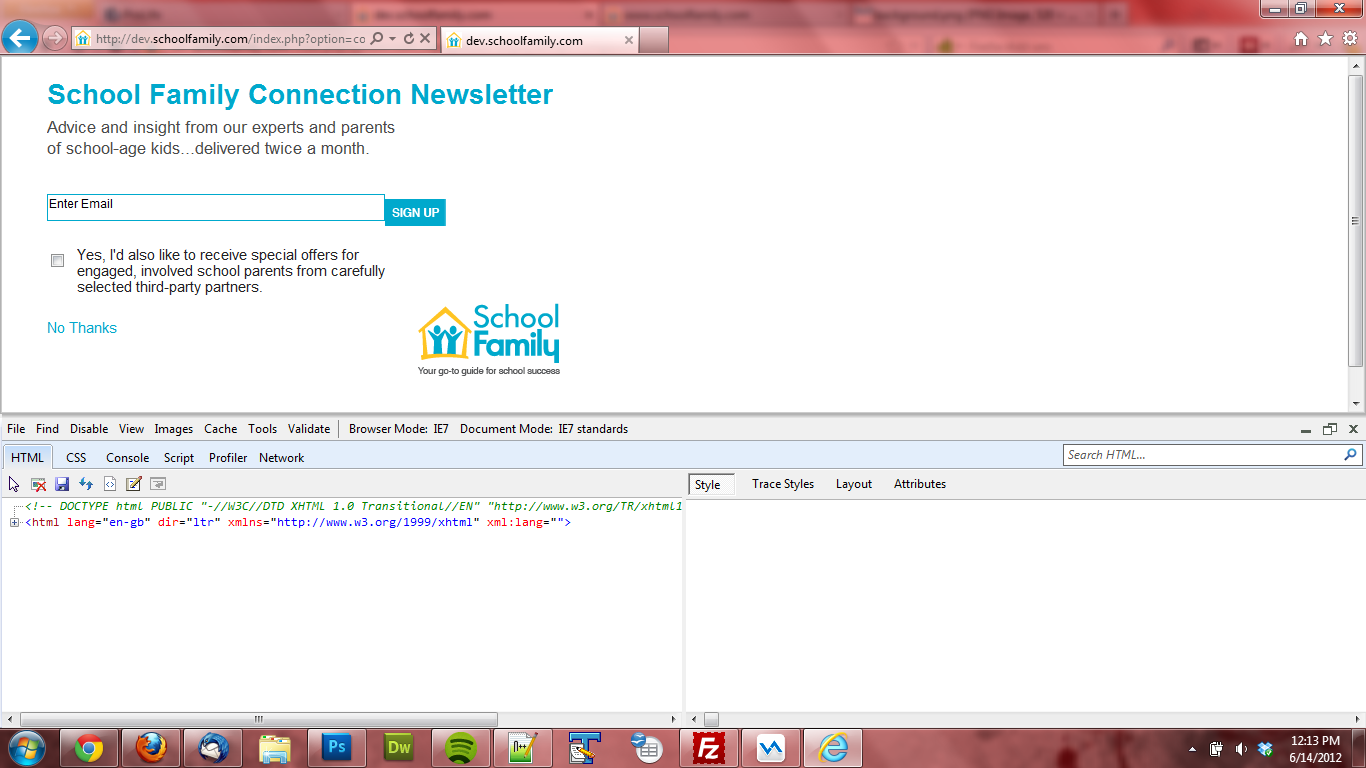This screenshot has height=768, width=1366.
Task: Open the Validate menu
Action: [309, 429]
